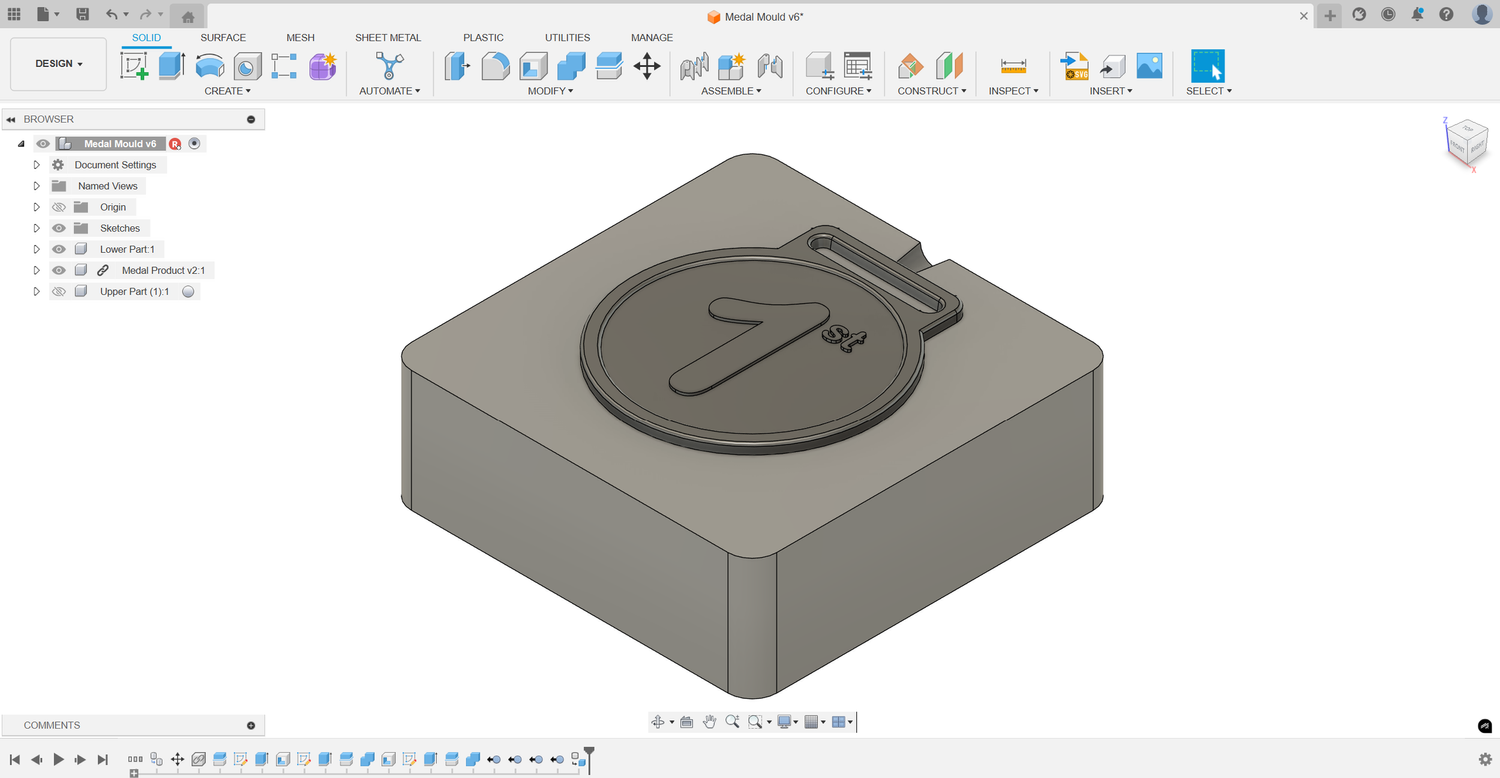The height and width of the screenshot is (778, 1500).
Task: Select the Fillet tool
Action: click(495, 66)
